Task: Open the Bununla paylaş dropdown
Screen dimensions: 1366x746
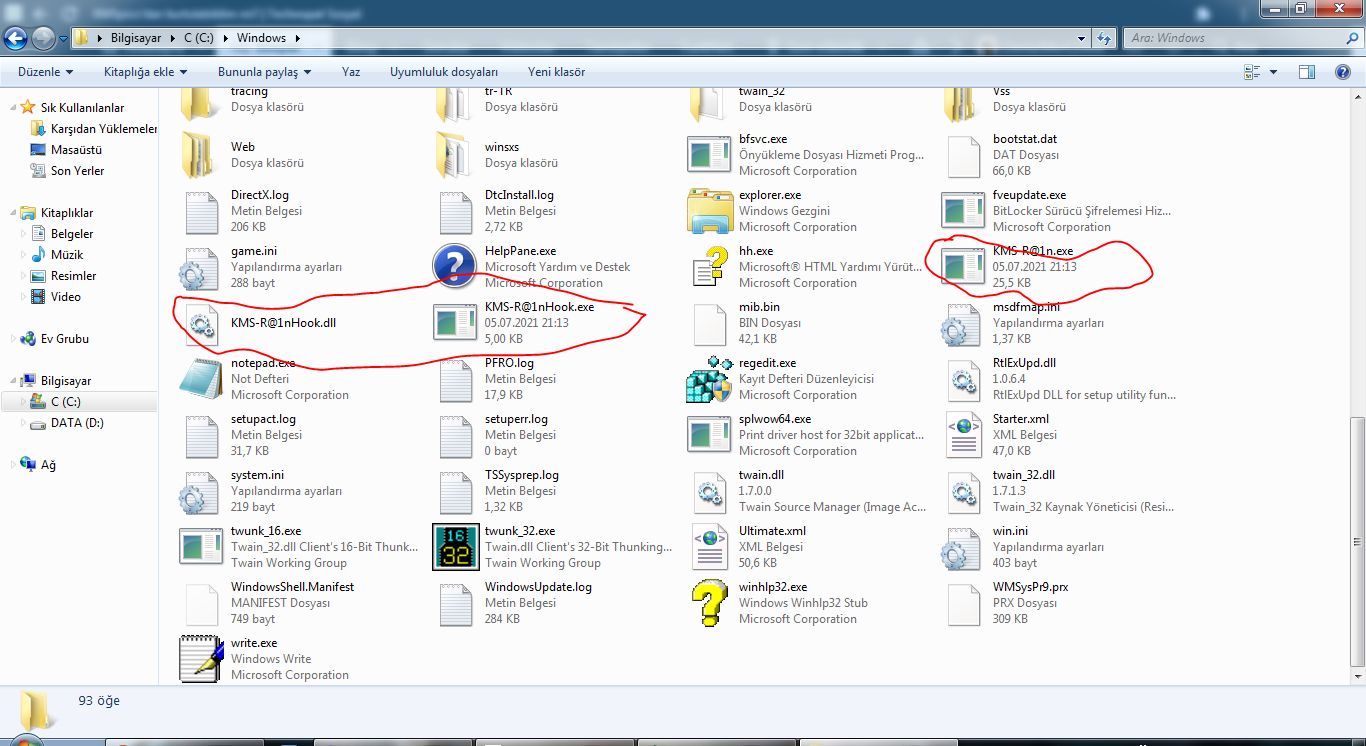Action: [264, 72]
